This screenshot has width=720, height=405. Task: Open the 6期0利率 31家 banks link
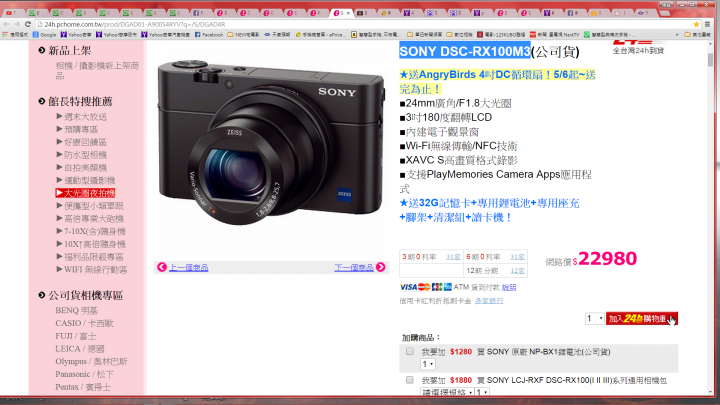518,257
